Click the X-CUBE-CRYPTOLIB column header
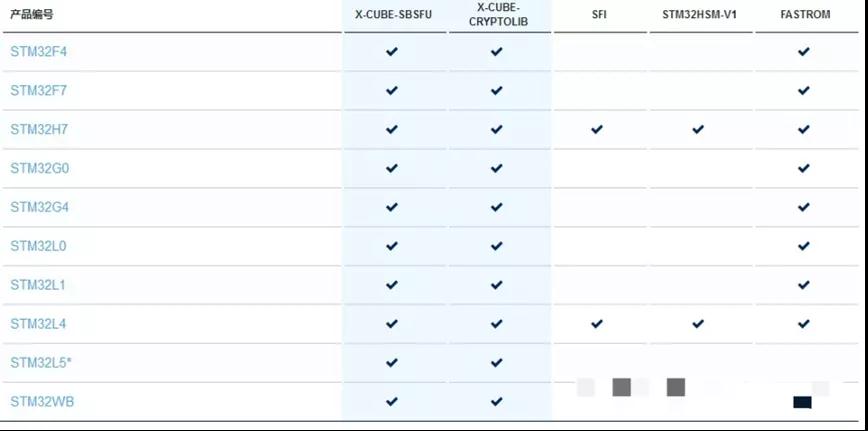The image size is (868, 431). (497, 15)
